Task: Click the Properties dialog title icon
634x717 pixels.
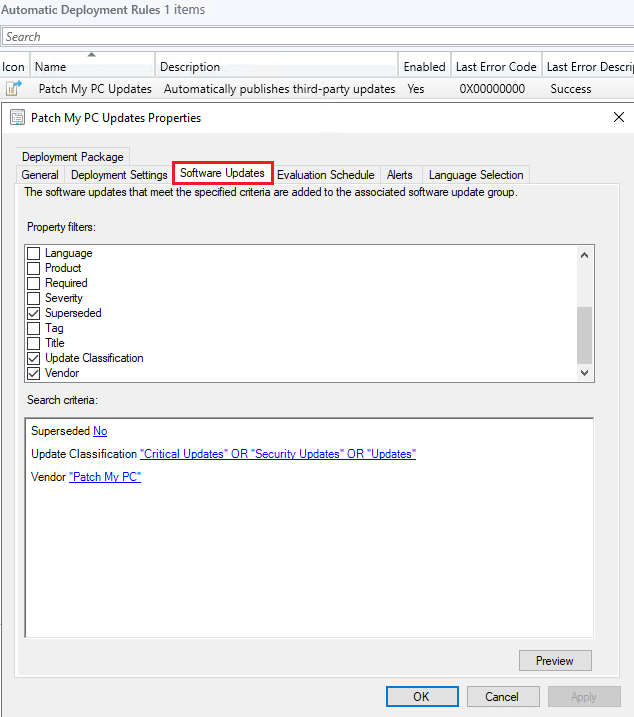Action: coord(17,118)
